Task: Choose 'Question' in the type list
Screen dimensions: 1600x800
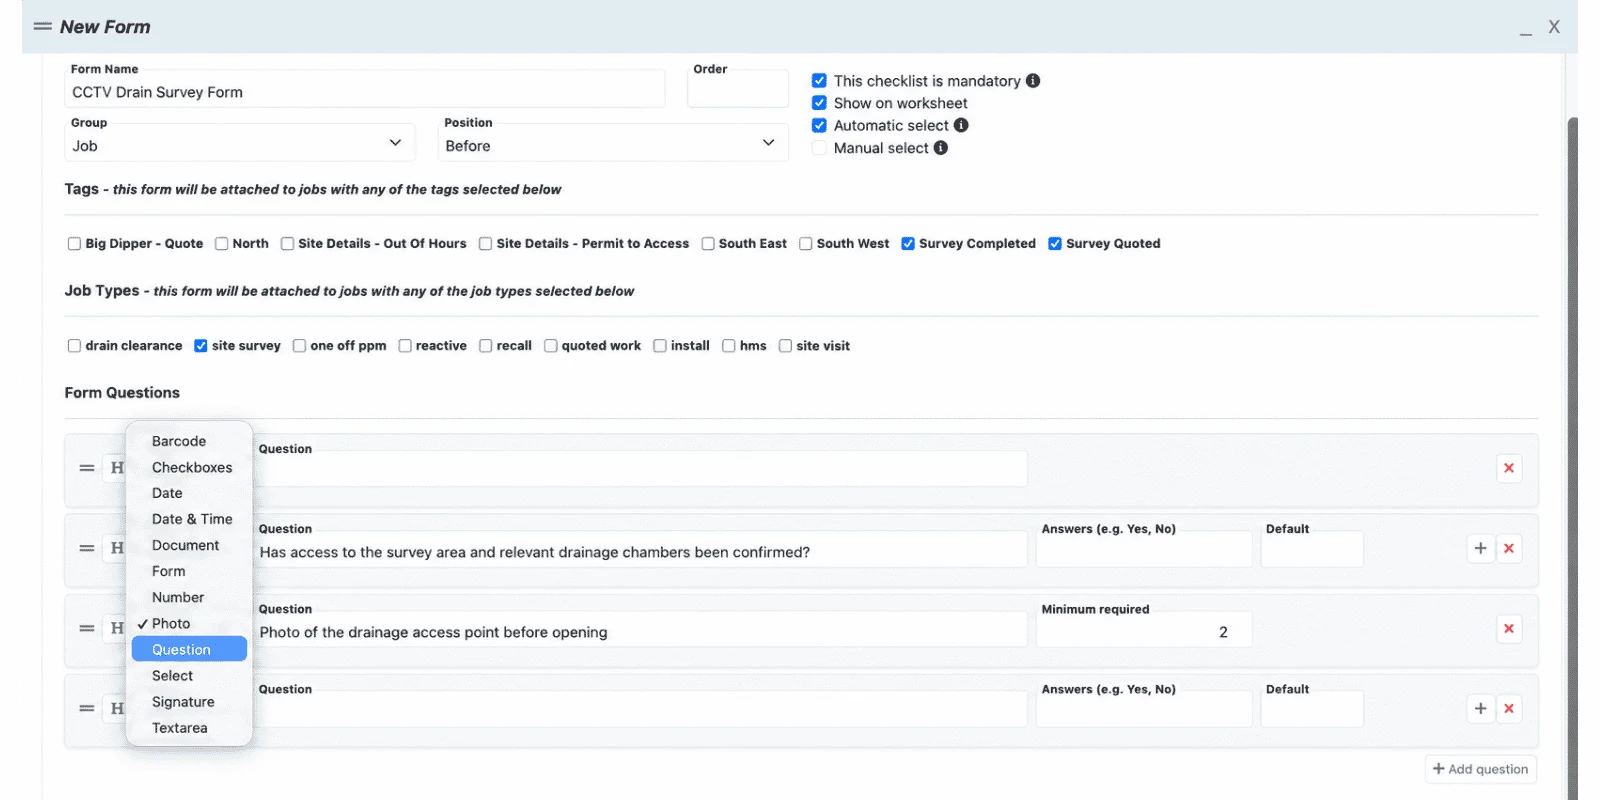Action: (189, 649)
